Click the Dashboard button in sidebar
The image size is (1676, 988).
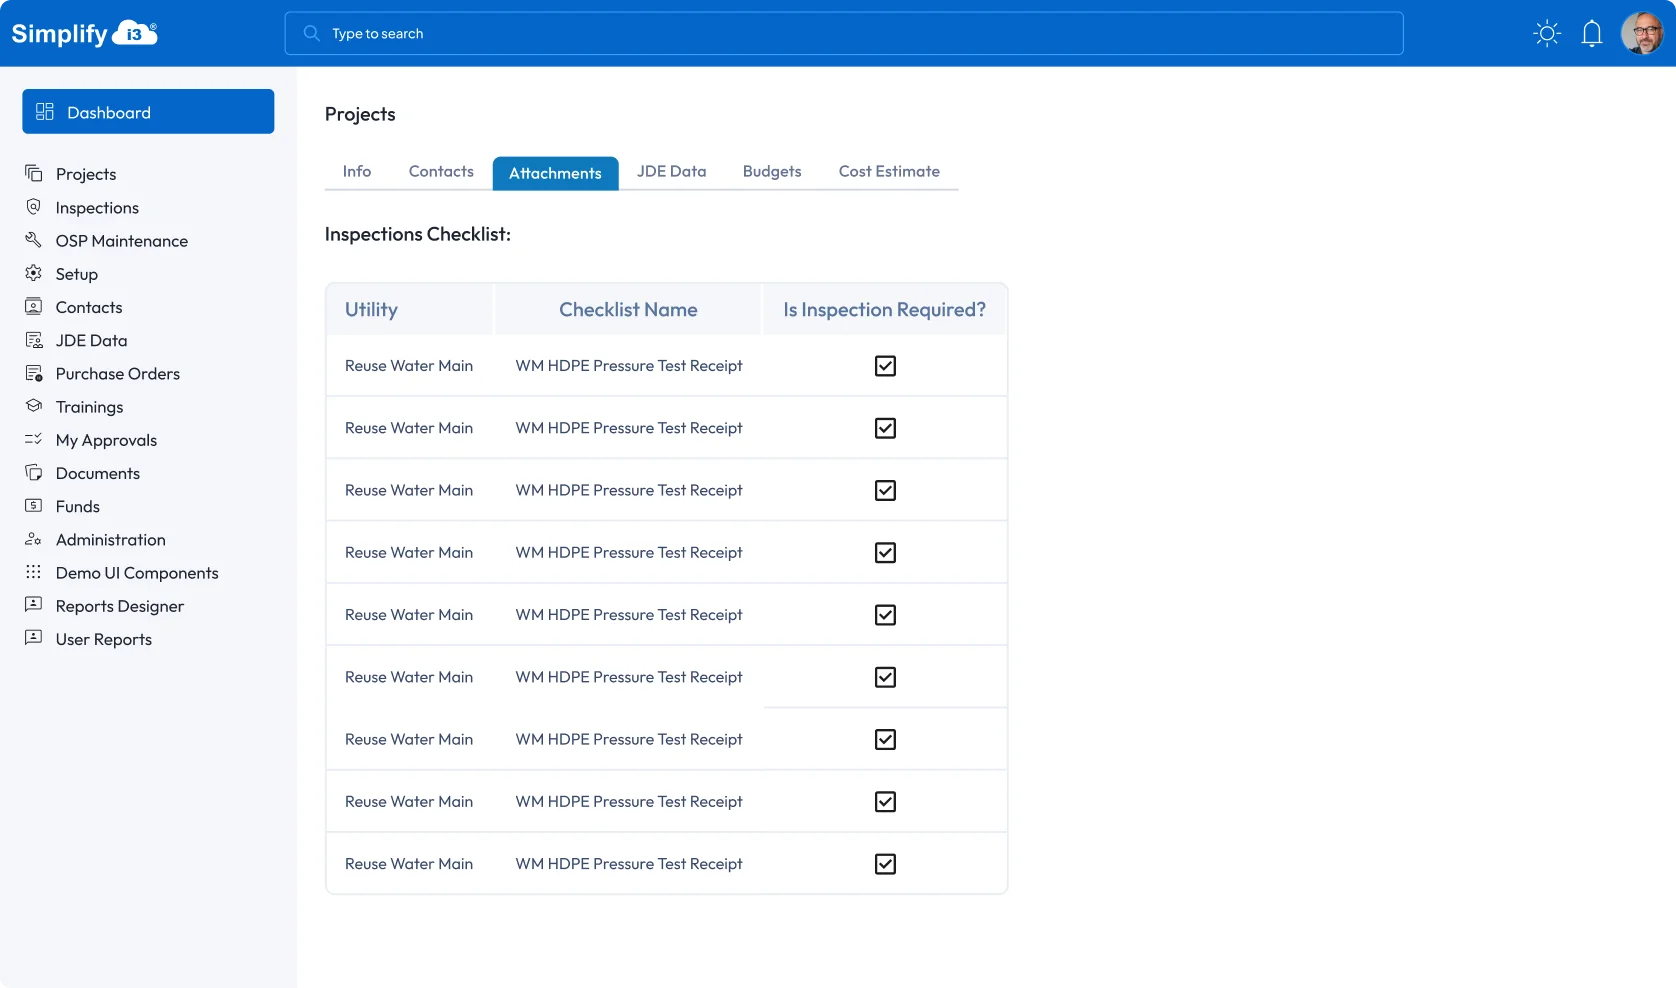(148, 112)
